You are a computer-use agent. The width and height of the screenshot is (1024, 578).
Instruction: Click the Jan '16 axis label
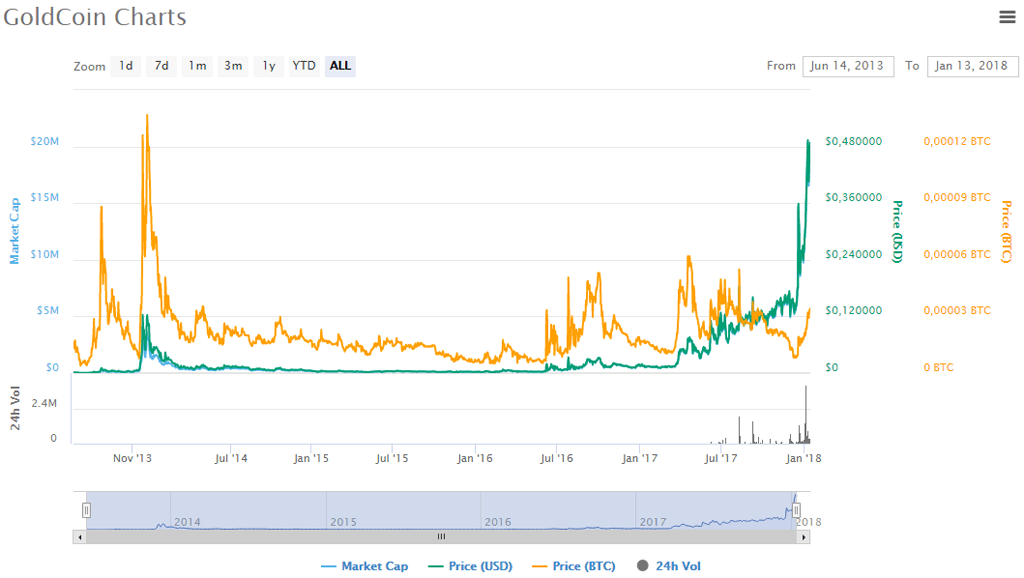coord(475,458)
